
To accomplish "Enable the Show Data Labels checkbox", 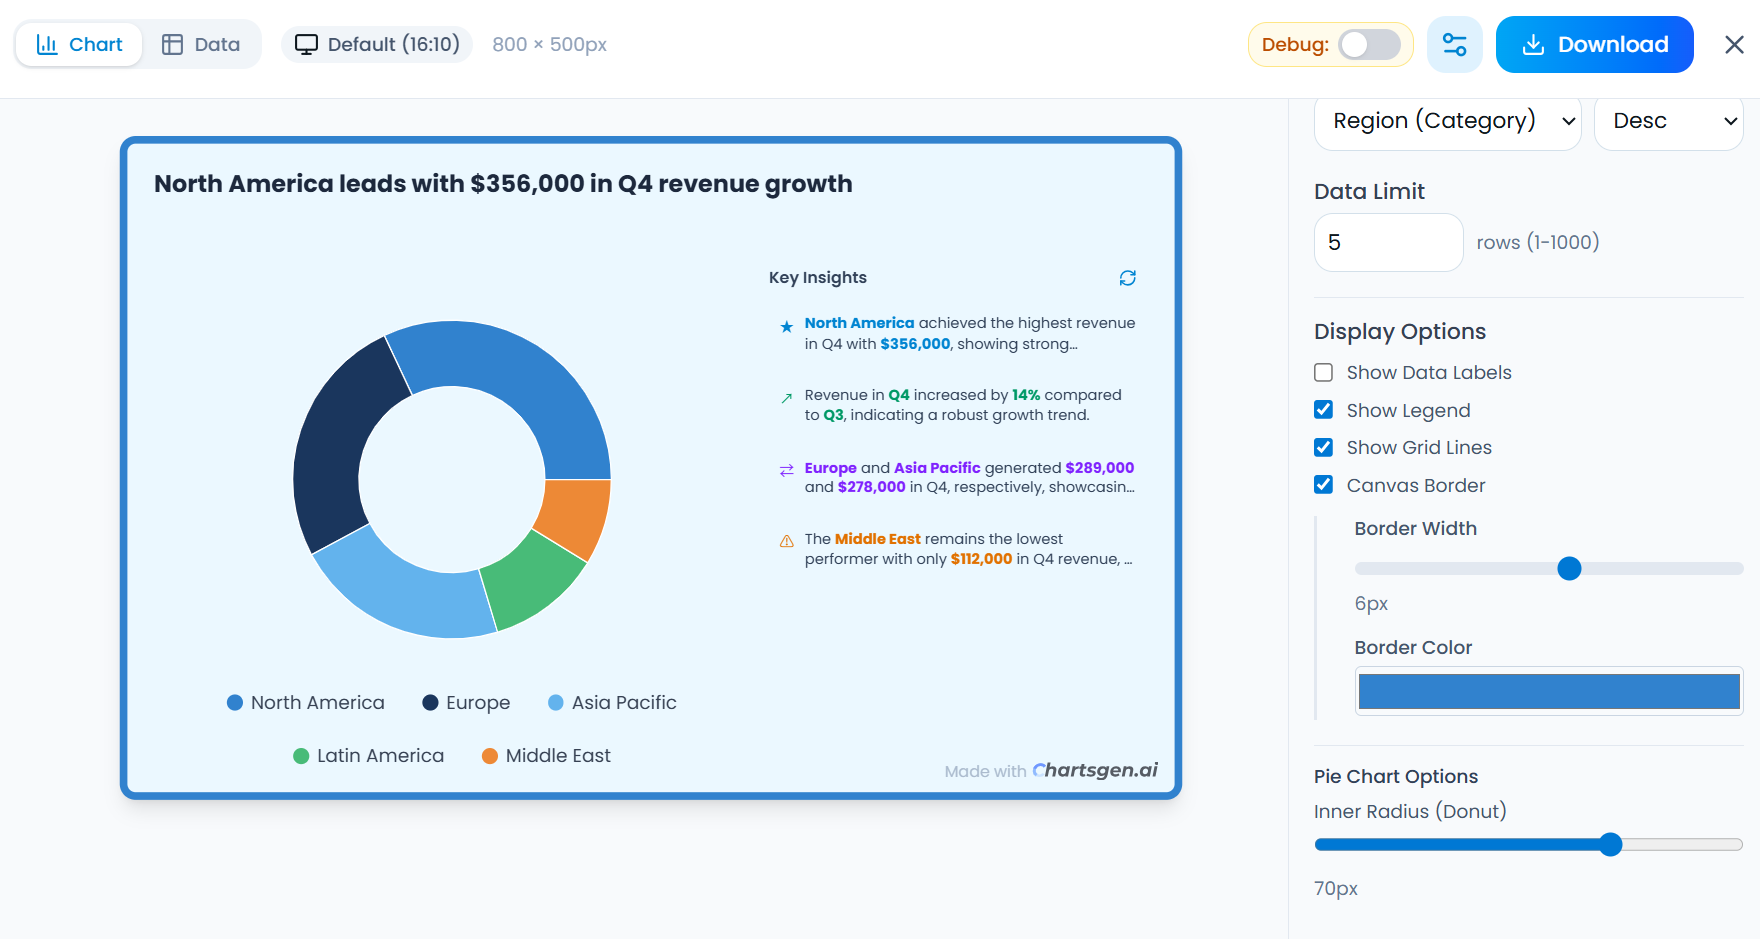I will [x=1323, y=371].
